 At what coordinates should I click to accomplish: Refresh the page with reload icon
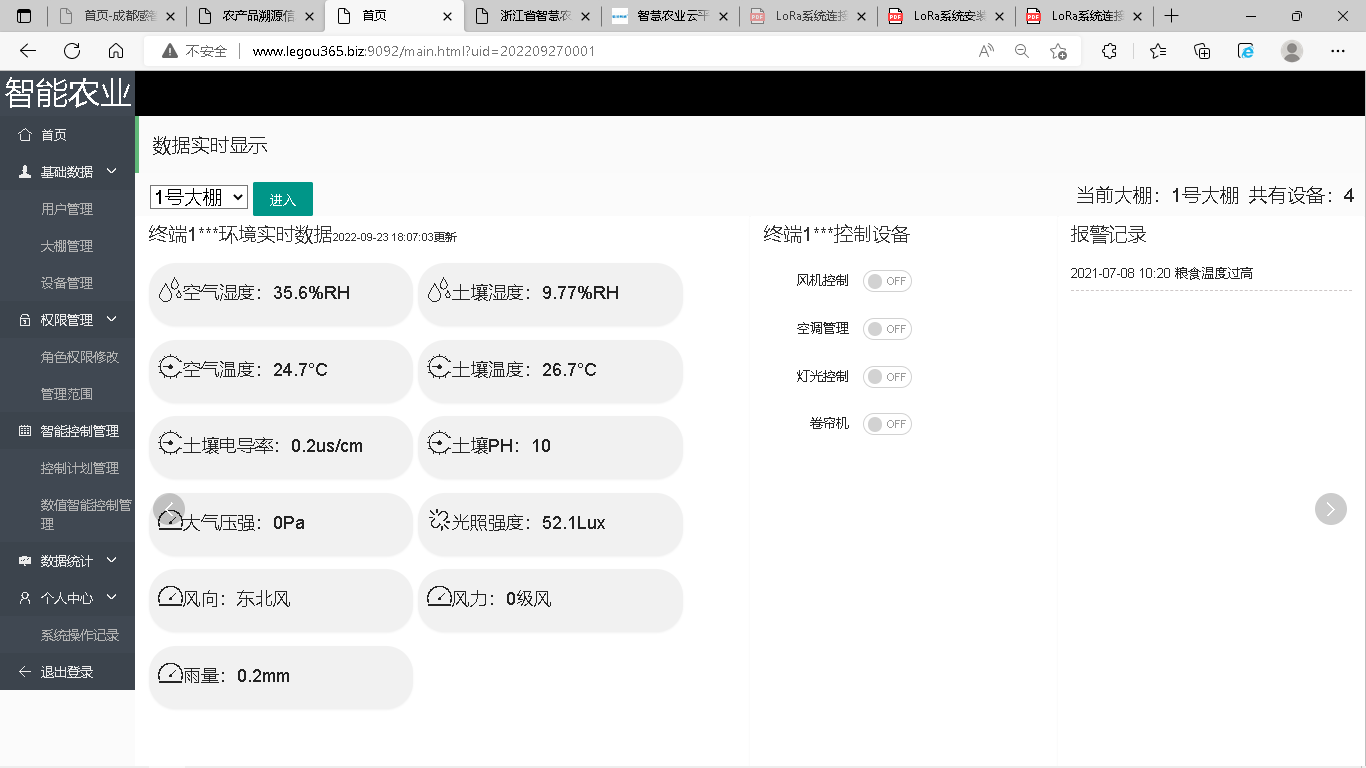click(x=72, y=51)
